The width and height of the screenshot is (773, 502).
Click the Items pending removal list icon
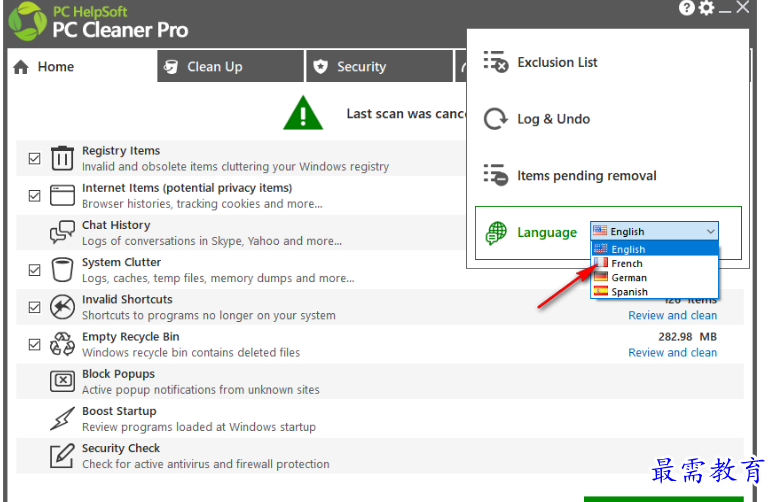495,175
